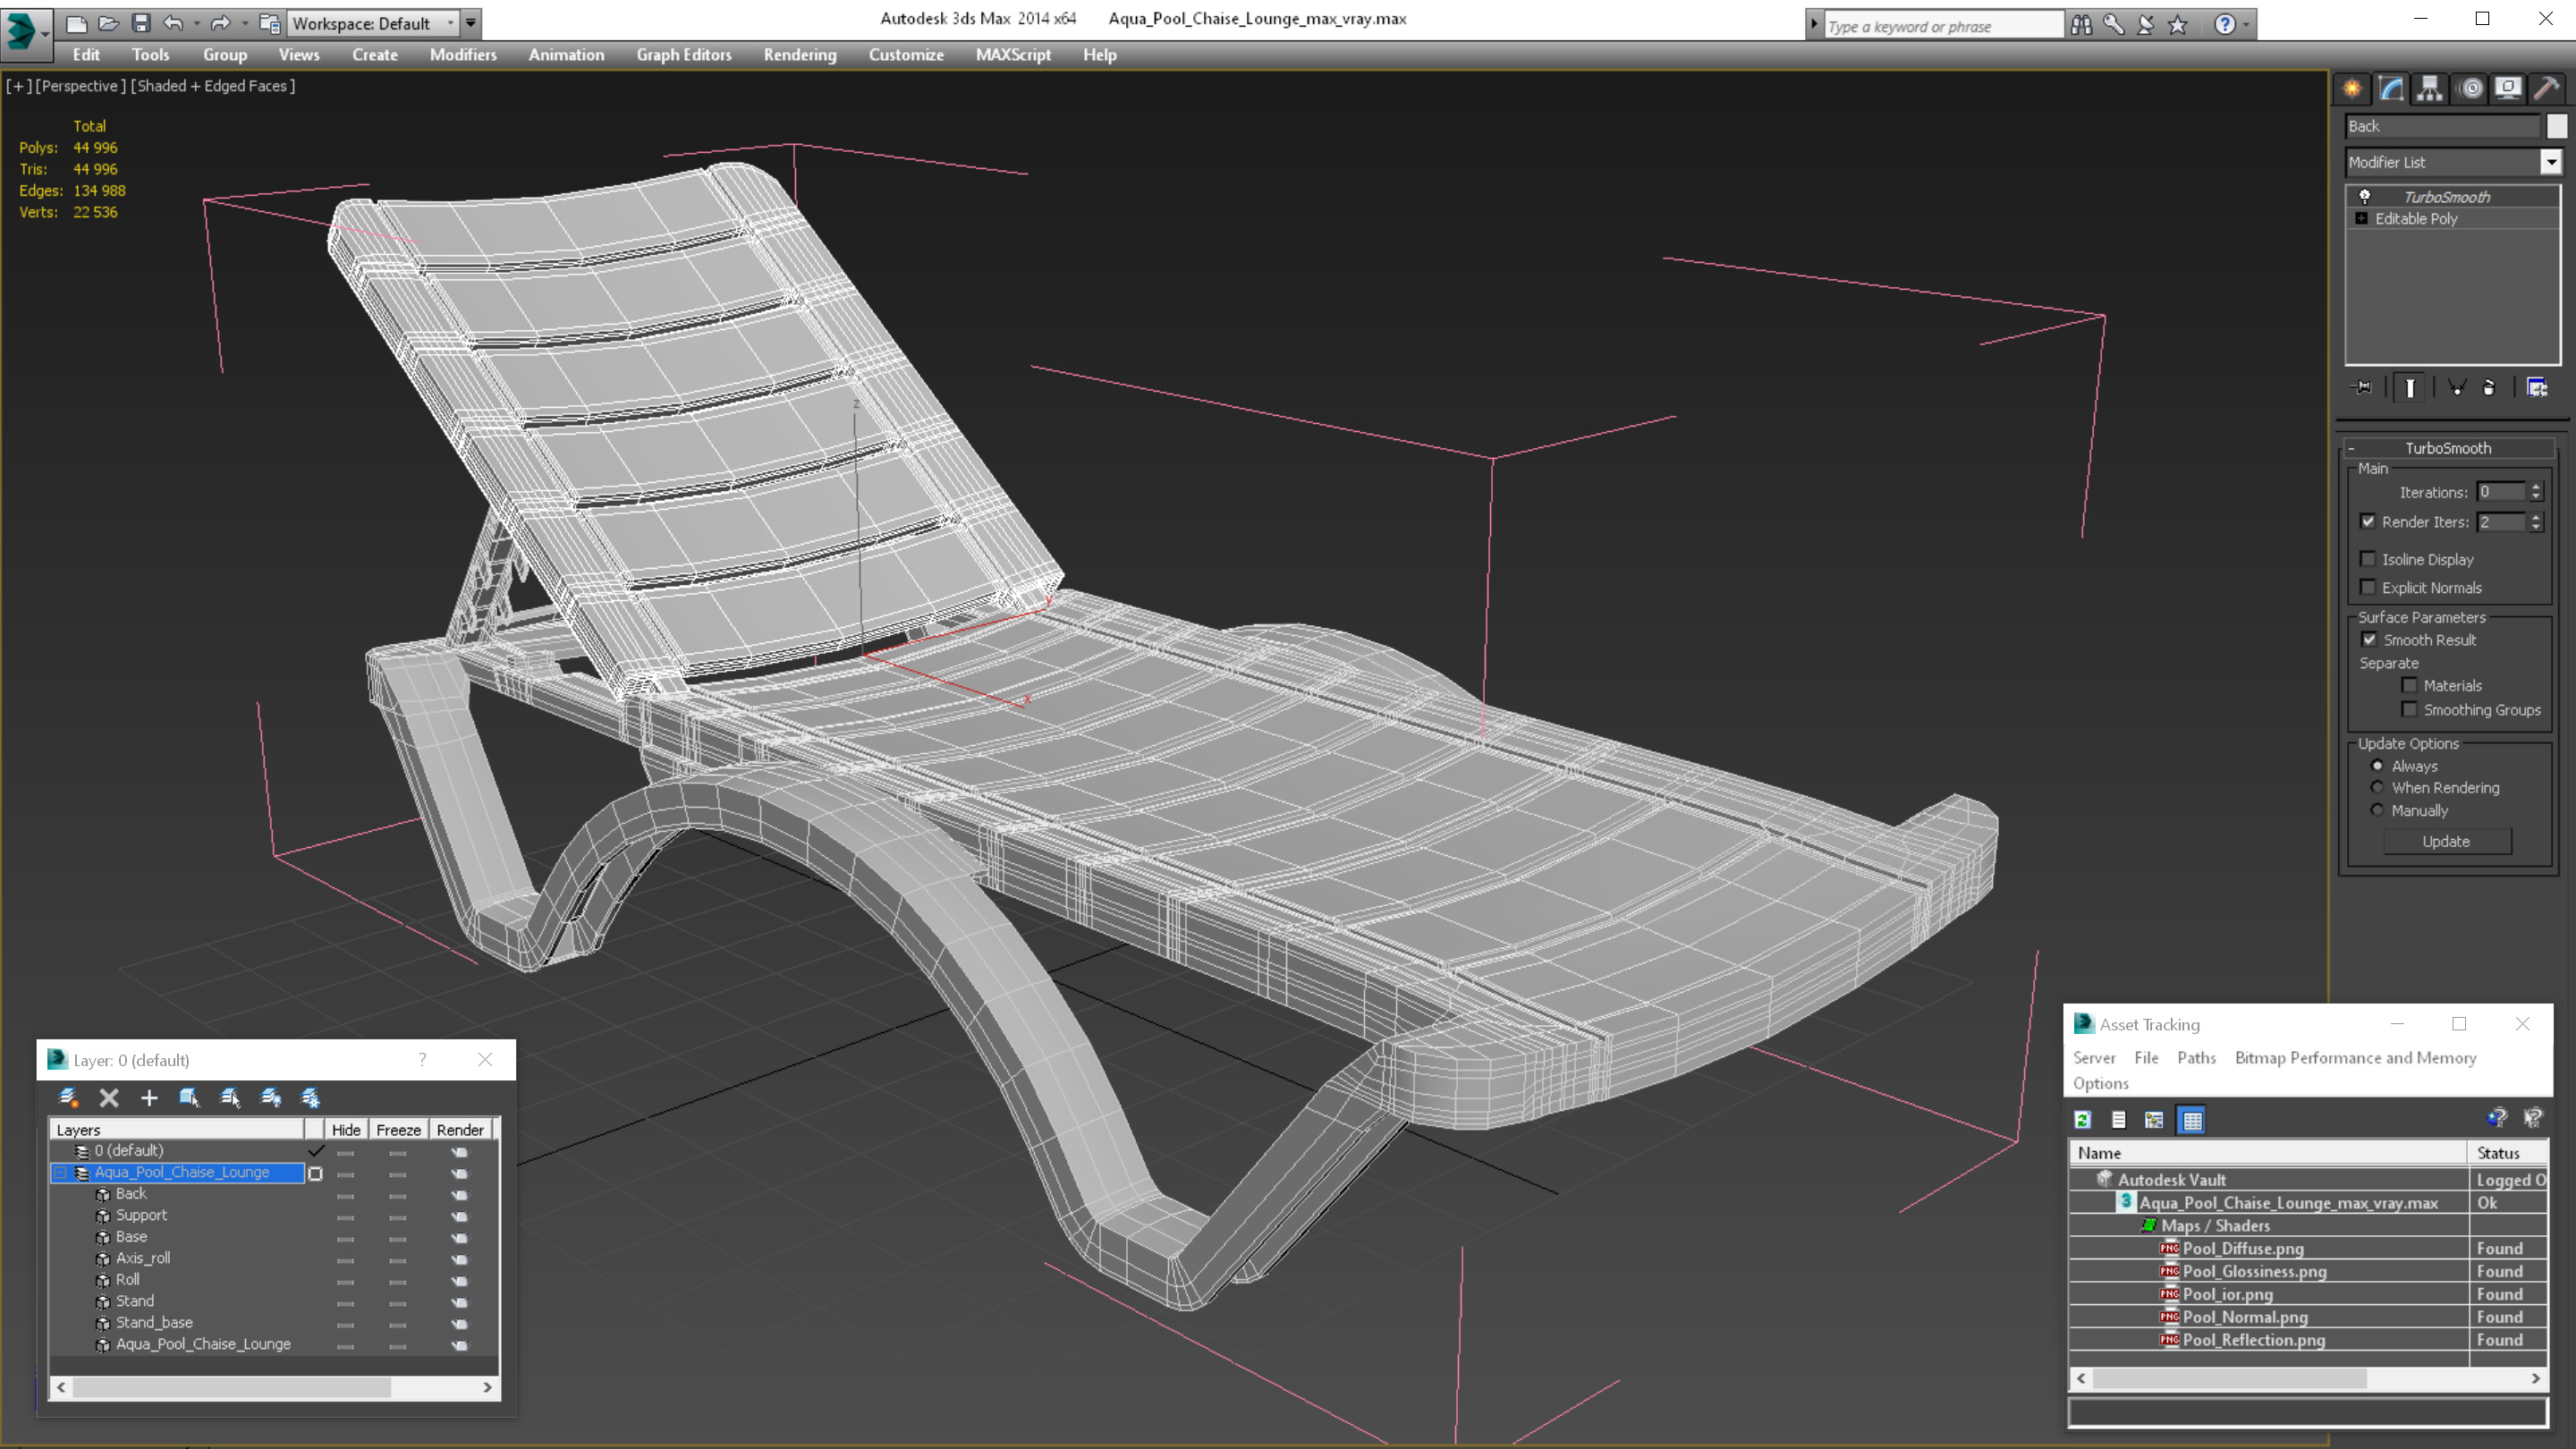Click the Perspective viewport label
The image size is (2576, 1449).
[x=80, y=86]
